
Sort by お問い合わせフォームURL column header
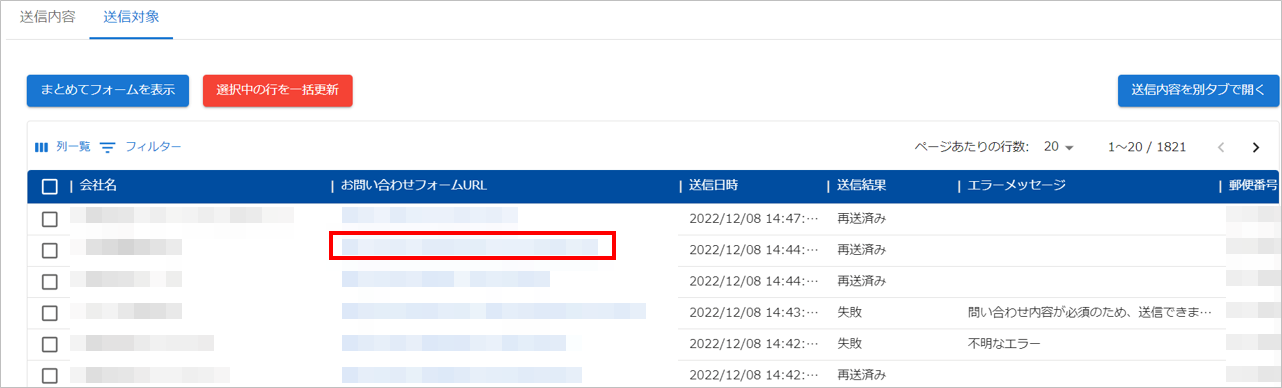pos(414,186)
